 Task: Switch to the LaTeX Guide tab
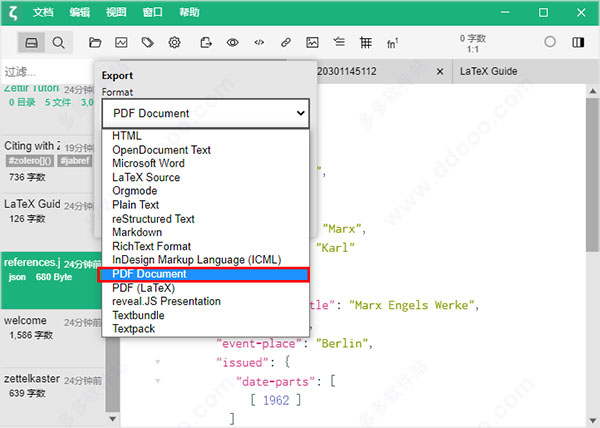coord(489,72)
